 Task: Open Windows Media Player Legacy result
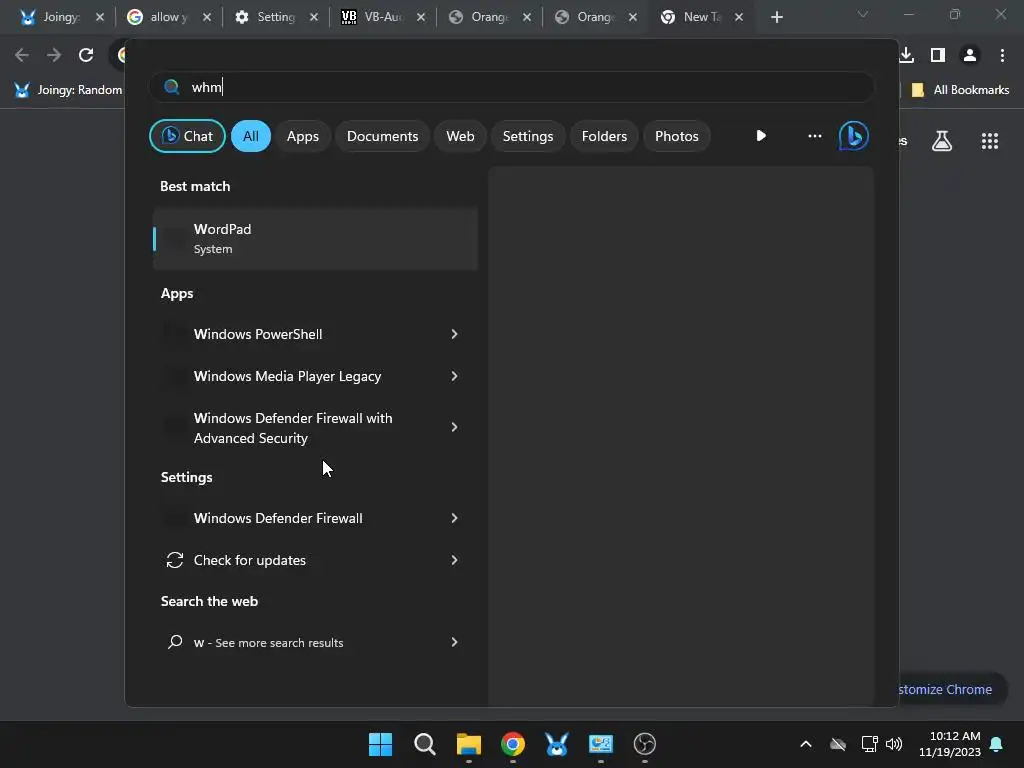click(287, 376)
